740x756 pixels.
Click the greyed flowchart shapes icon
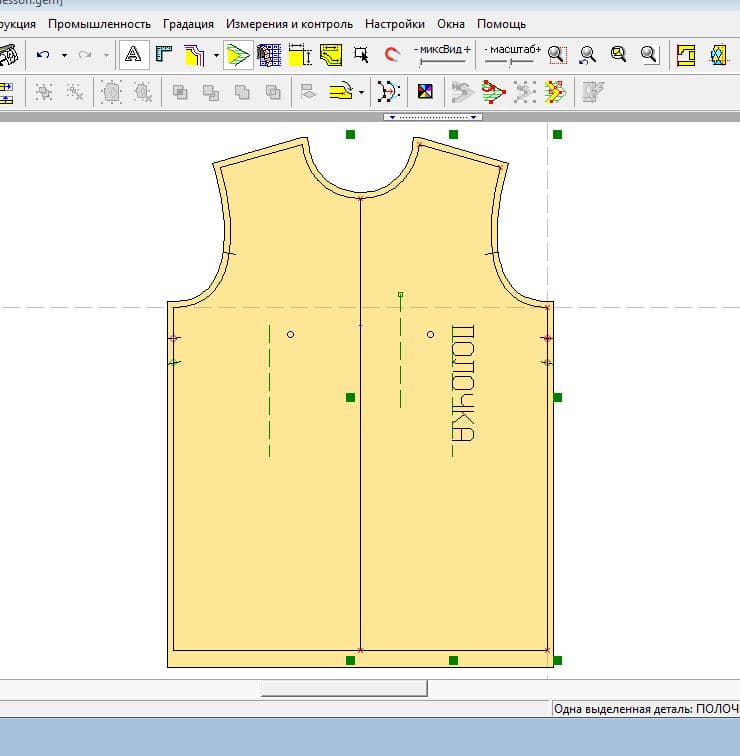click(308, 92)
